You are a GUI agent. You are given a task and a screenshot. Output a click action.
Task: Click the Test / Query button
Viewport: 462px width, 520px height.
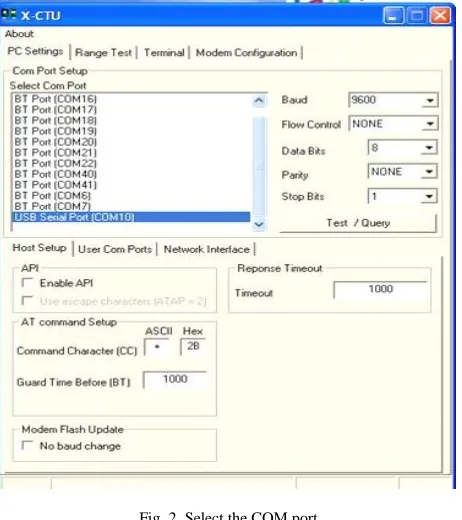pyautogui.click(x=358, y=223)
